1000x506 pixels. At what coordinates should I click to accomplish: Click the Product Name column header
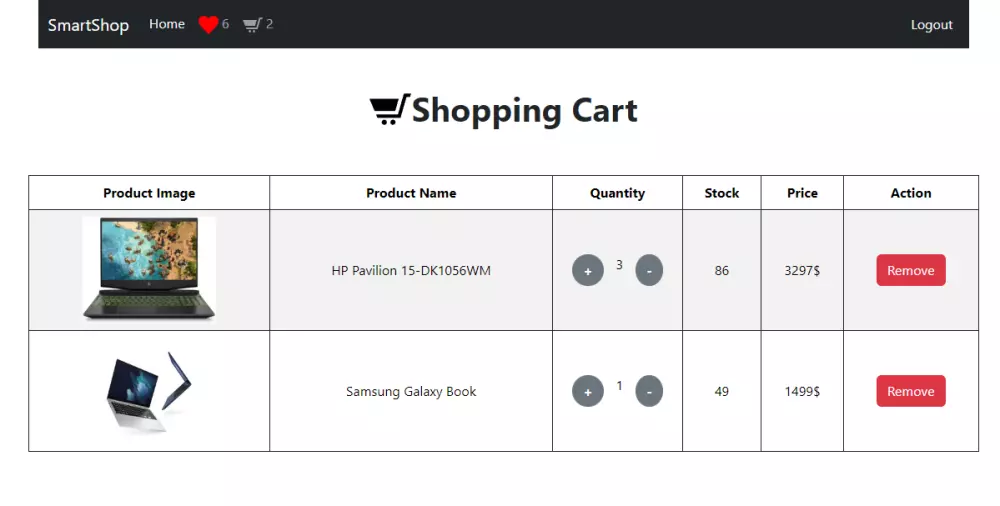pyautogui.click(x=411, y=193)
